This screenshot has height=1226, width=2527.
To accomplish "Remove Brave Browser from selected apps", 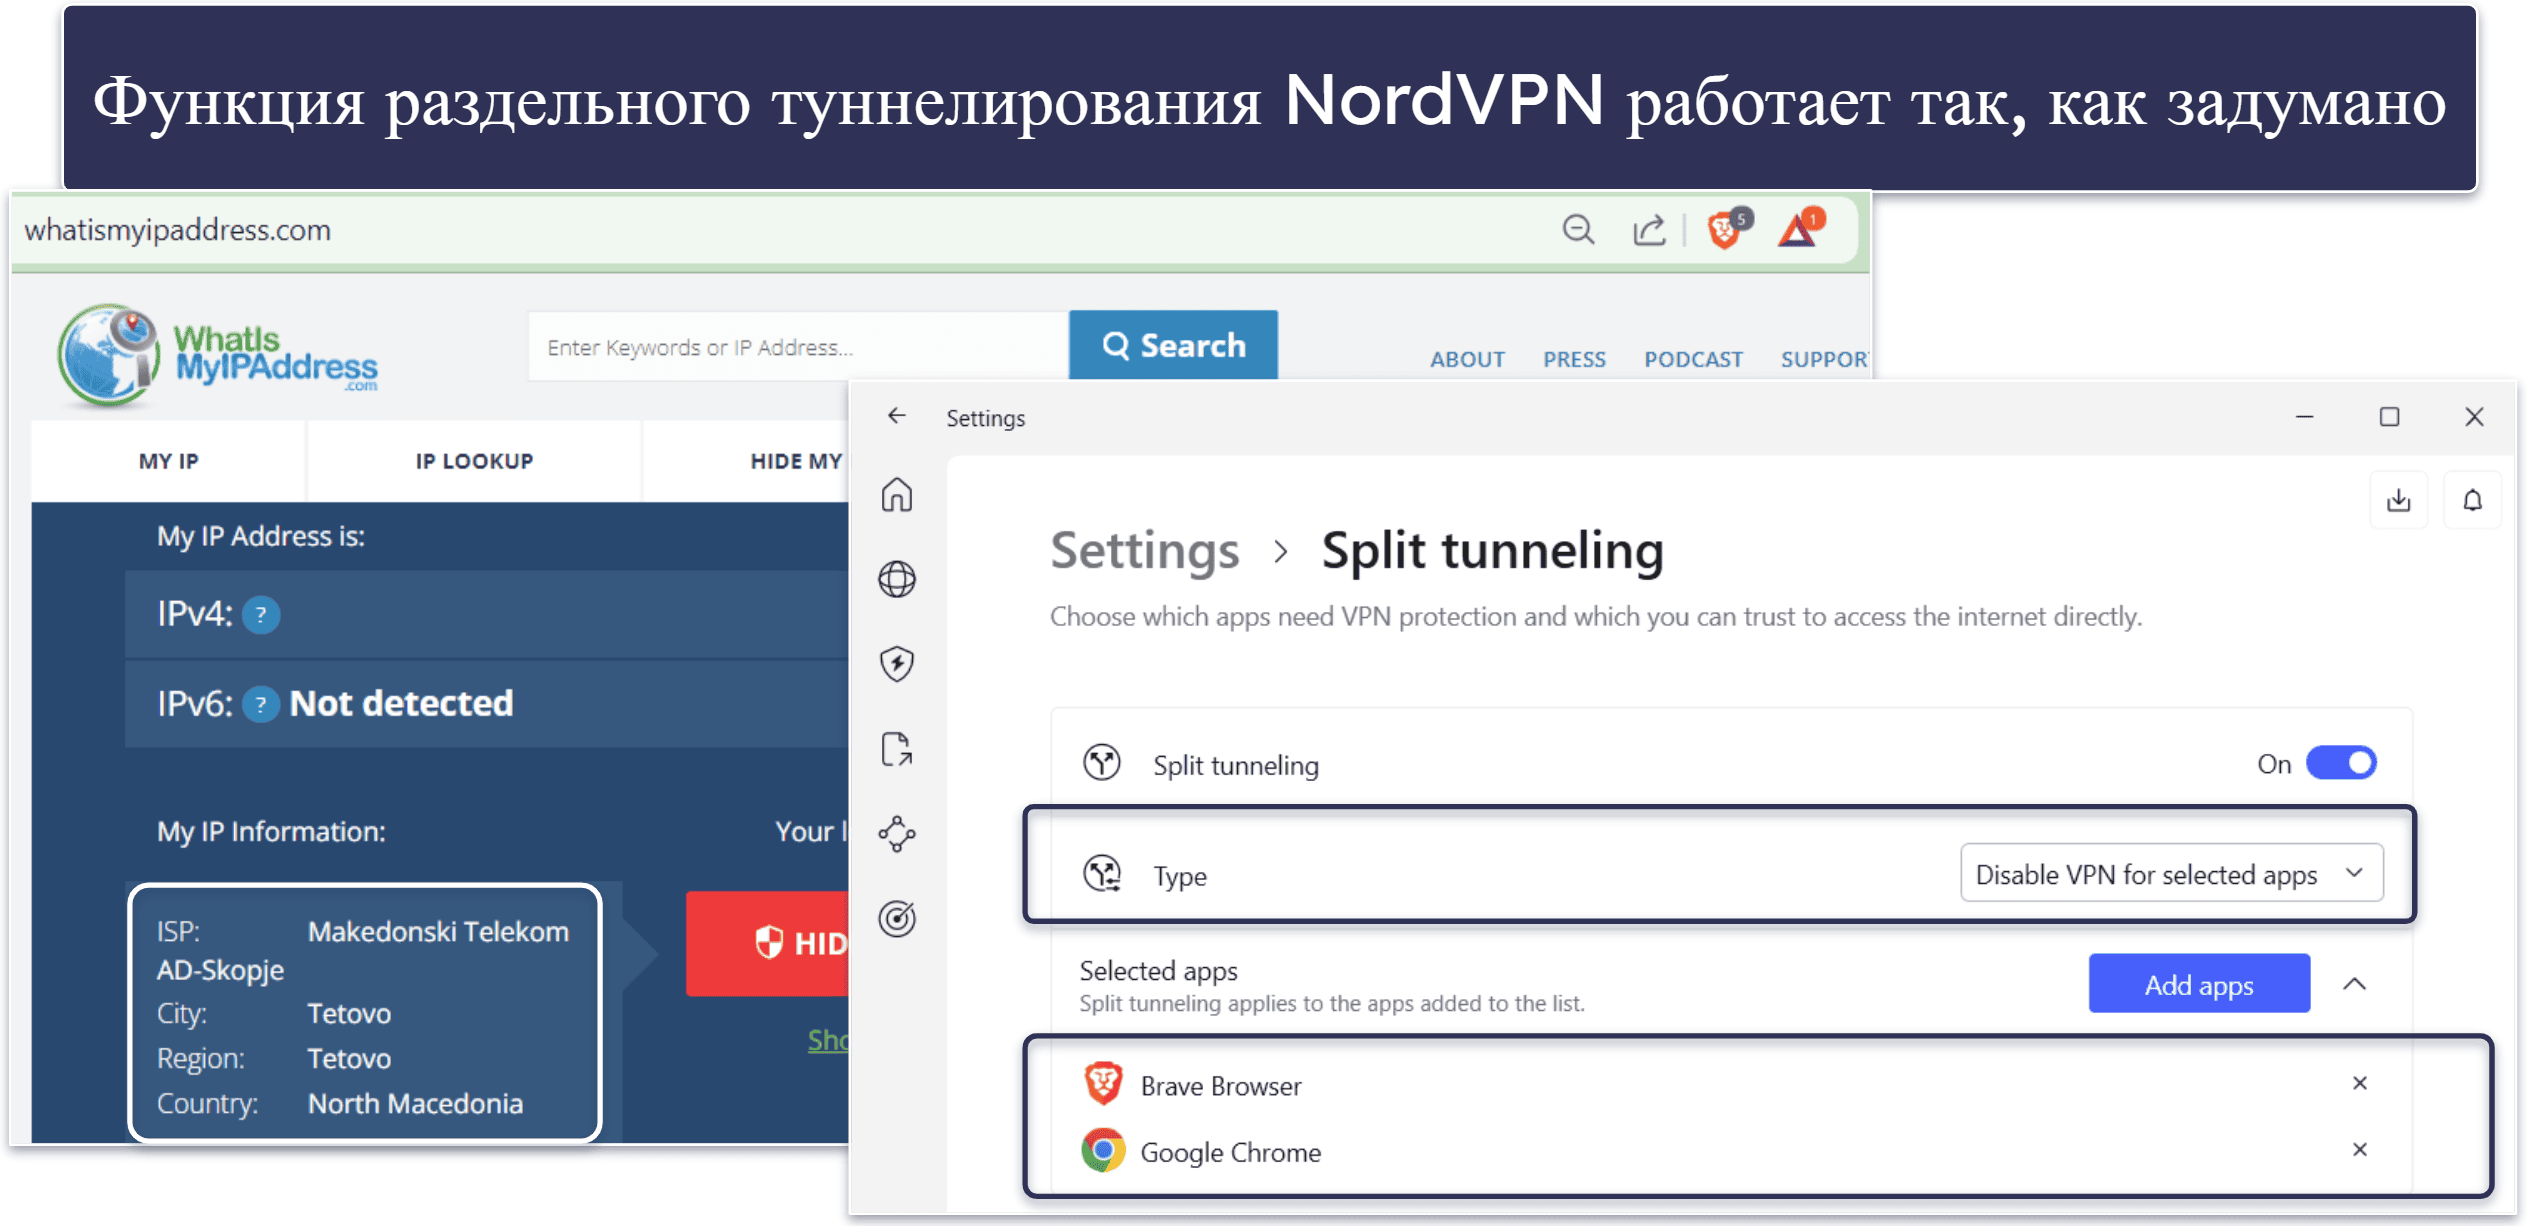I will pyautogui.click(x=2360, y=1083).
